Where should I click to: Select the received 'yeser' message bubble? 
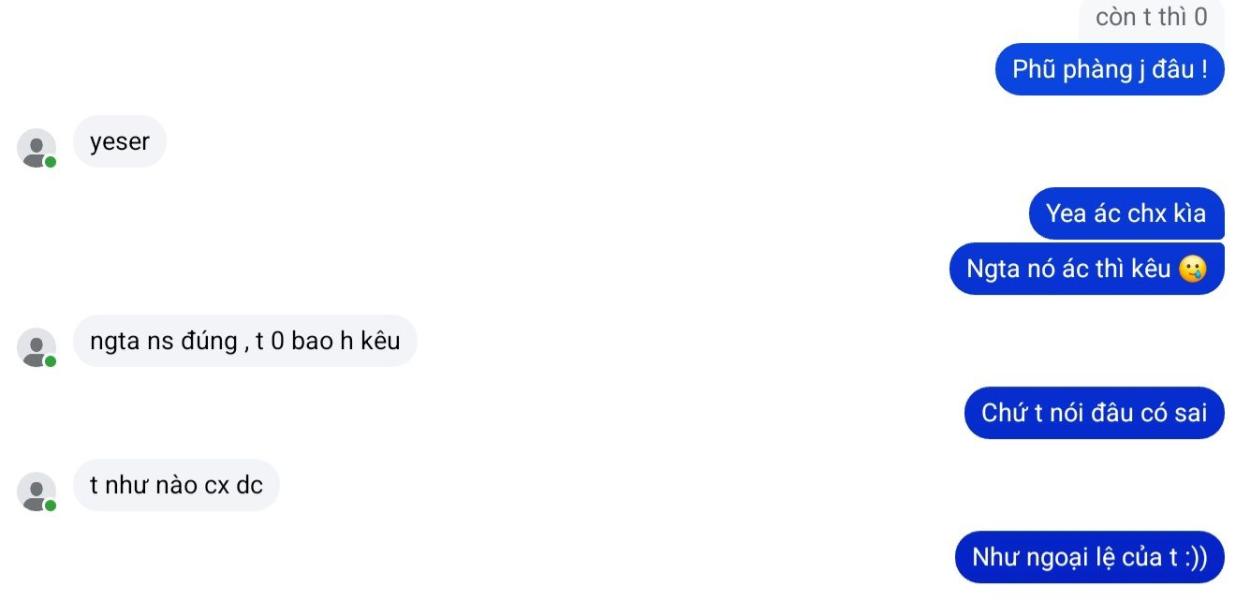coord(120,141)
